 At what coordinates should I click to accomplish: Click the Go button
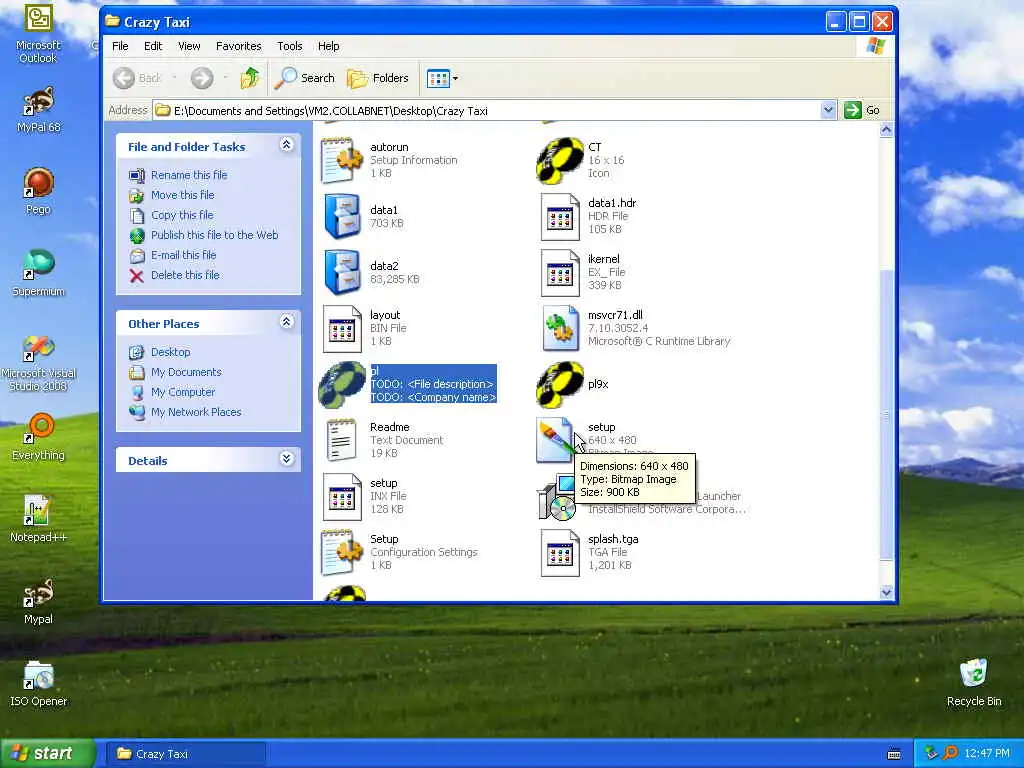[x=861, y=110]
